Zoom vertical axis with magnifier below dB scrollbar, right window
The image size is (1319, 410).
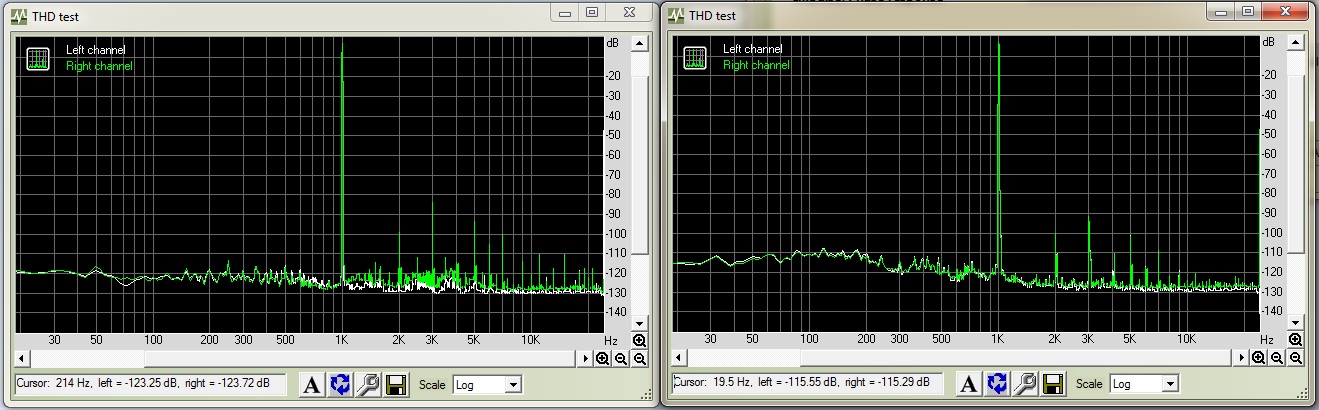pos(1295,340)
